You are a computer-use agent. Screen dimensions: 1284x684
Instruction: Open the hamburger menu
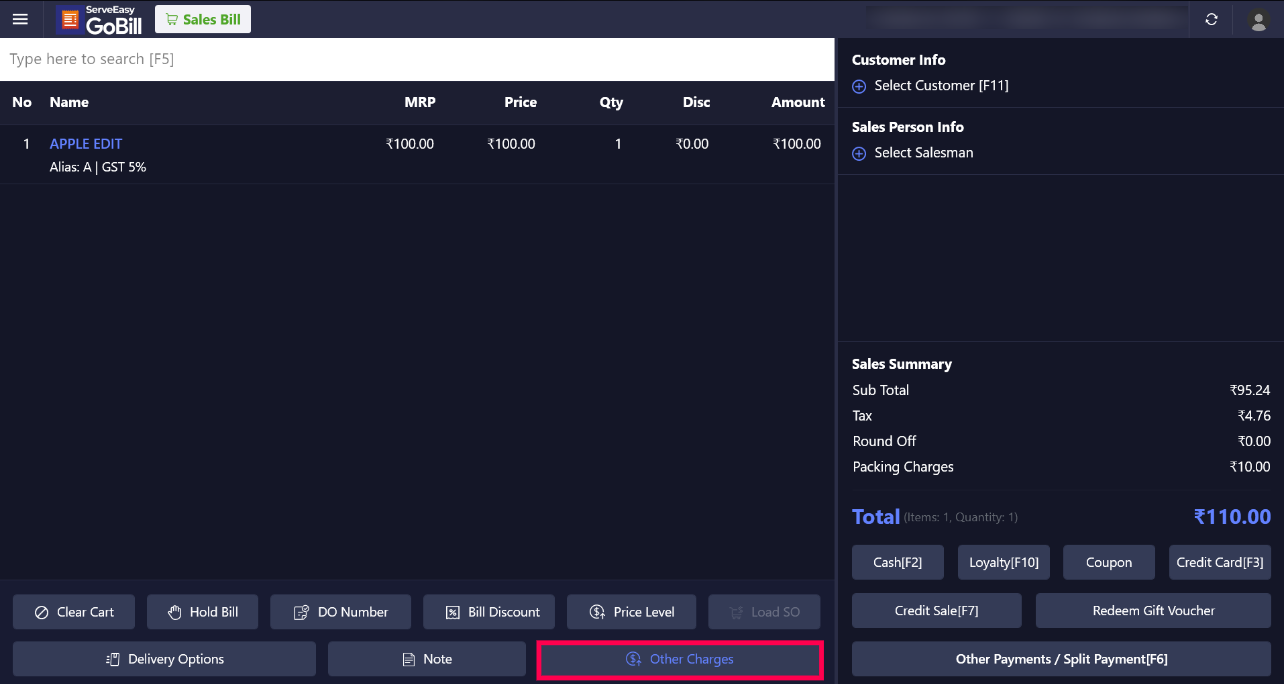20,19
